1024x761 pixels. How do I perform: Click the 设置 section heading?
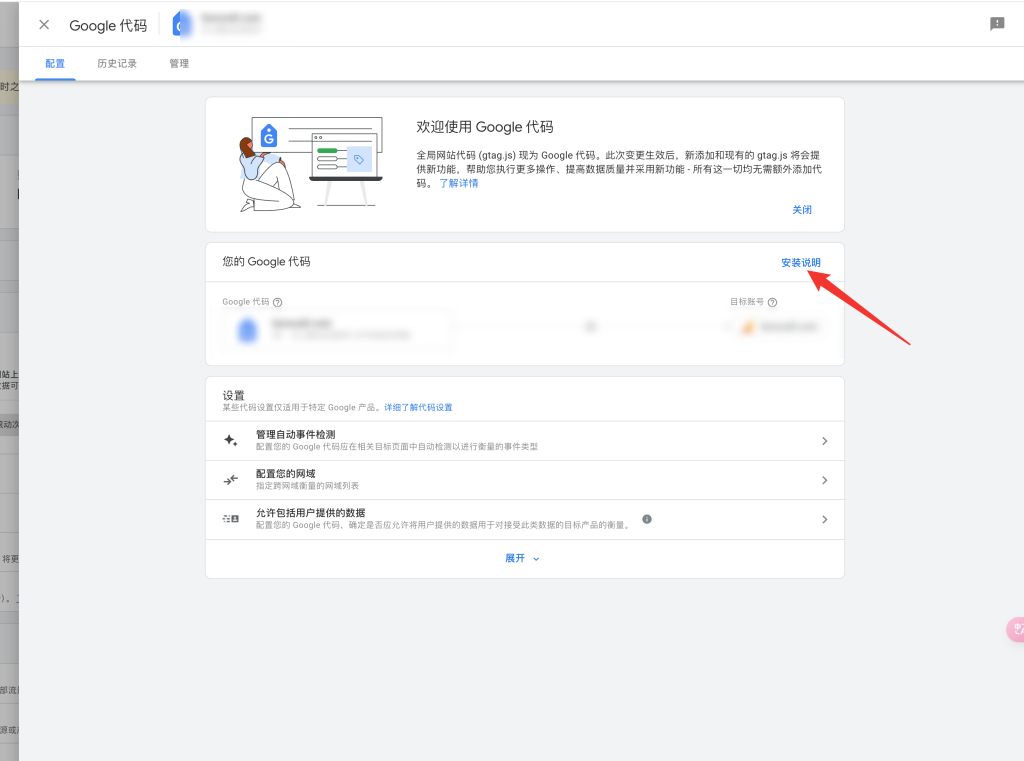pyautogui.click(x=233, y=395)
